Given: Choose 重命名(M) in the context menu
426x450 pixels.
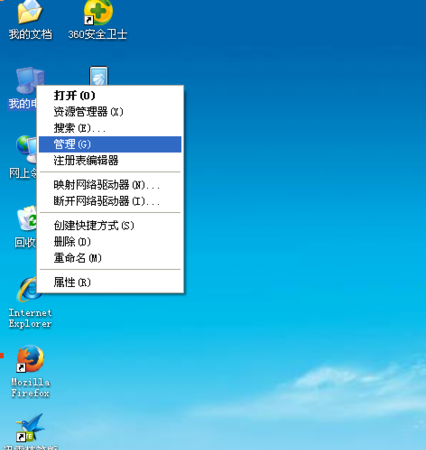Looking at the screenshot, I should coord(110,258).
